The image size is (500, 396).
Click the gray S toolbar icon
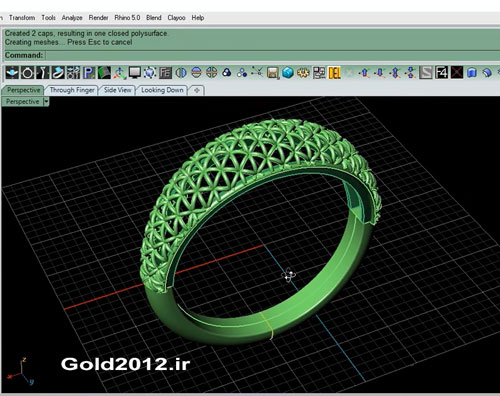[x=426, y=73]
